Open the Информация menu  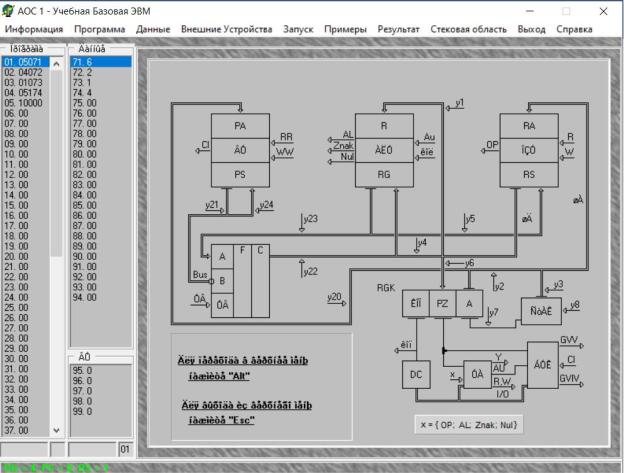coord(33,30)
